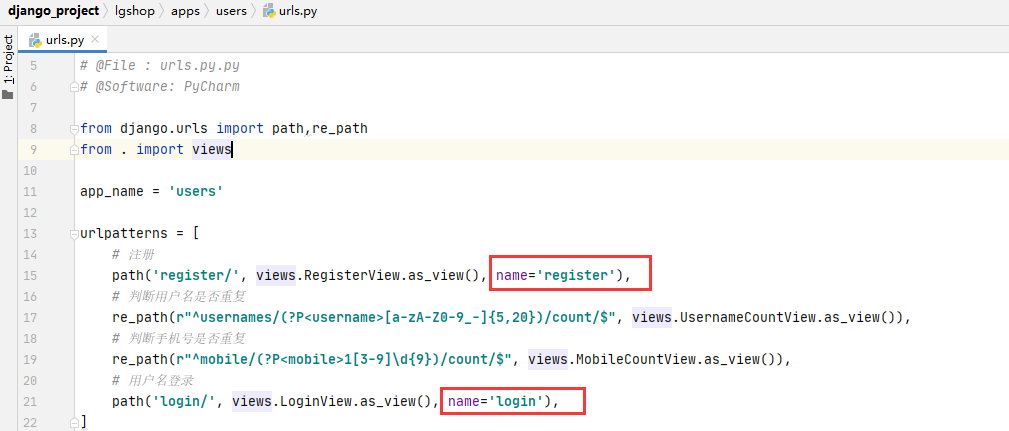Click the text 'app_name' on line 11

coord(112,192)
